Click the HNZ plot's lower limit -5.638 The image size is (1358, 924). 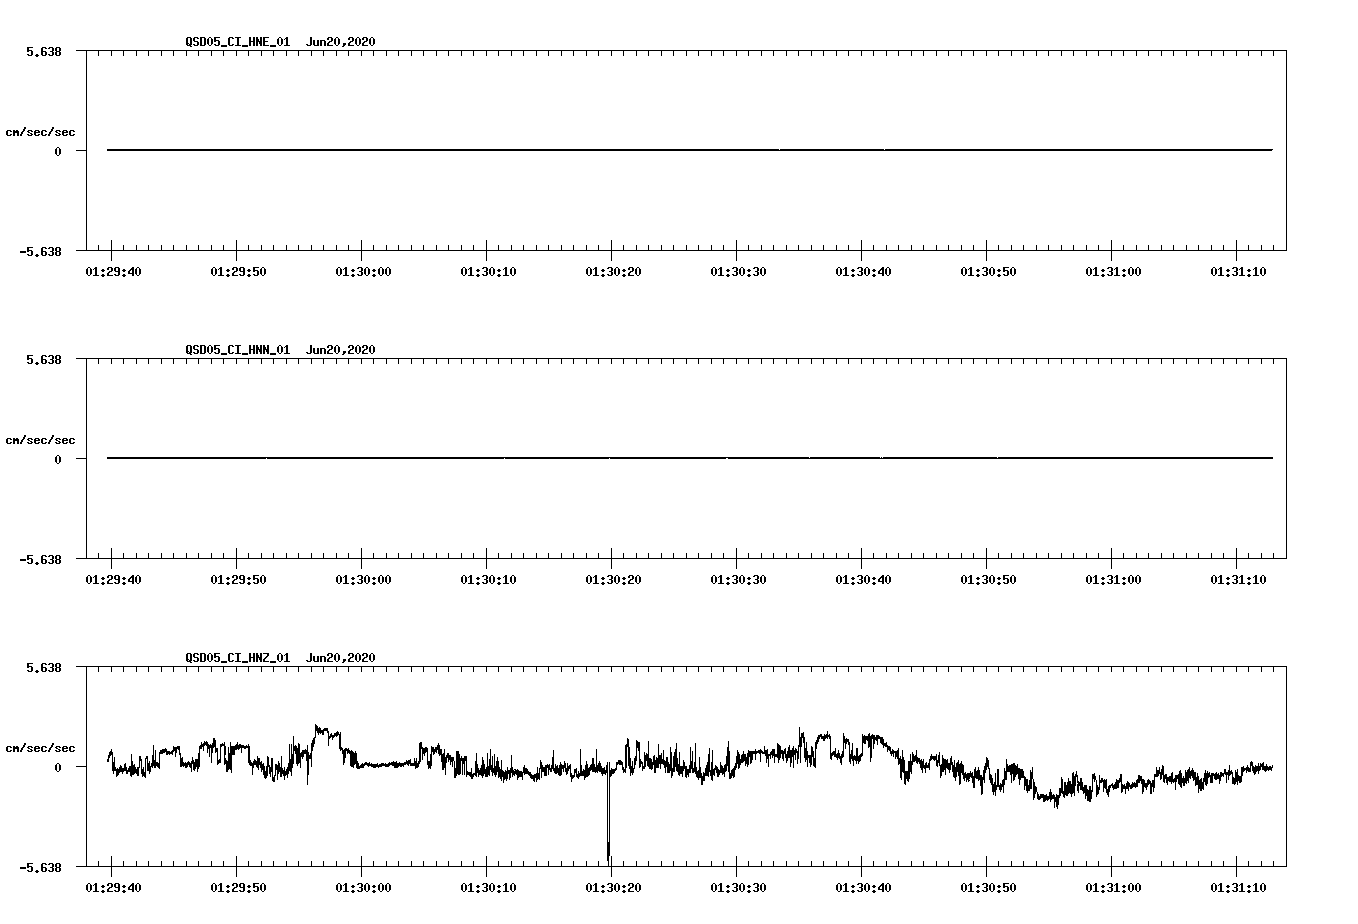coord(40,867)
